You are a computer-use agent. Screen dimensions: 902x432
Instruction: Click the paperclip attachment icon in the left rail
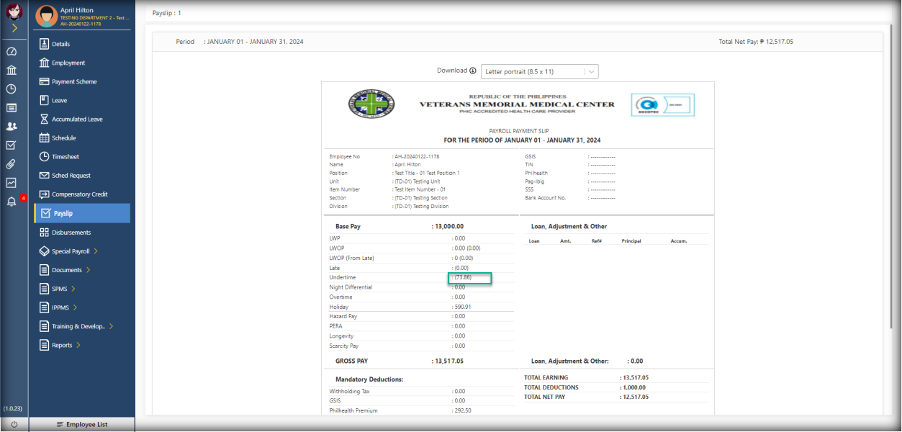[11, 163]
